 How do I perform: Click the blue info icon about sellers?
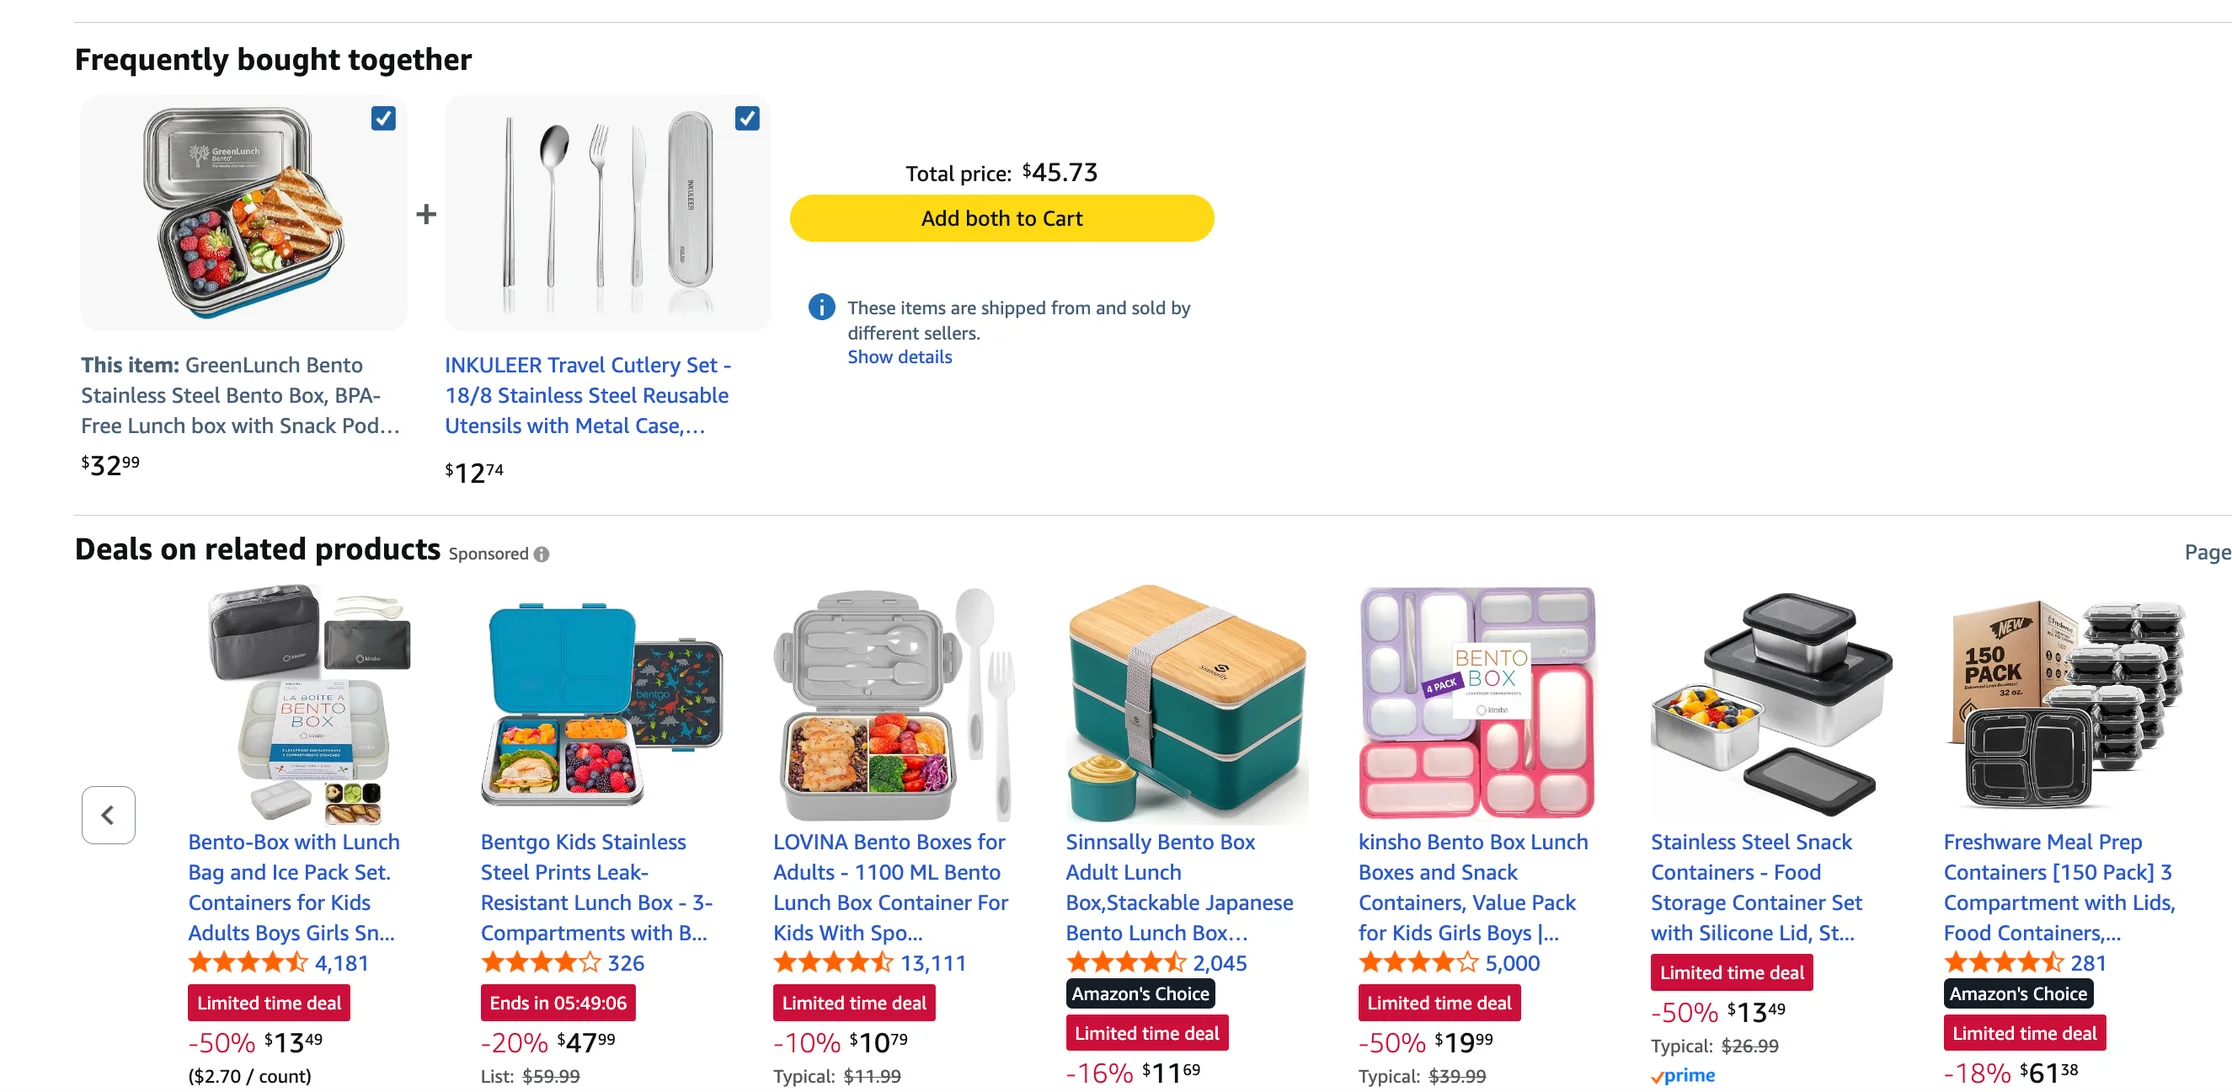821,307
